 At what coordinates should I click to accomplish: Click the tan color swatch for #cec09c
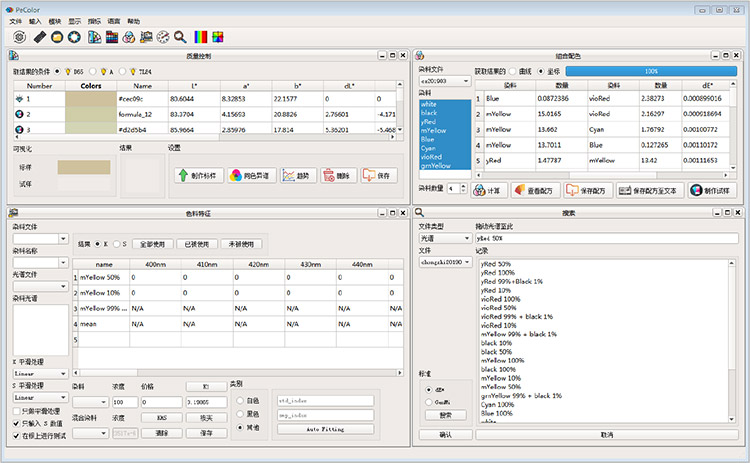click(90, 99)
